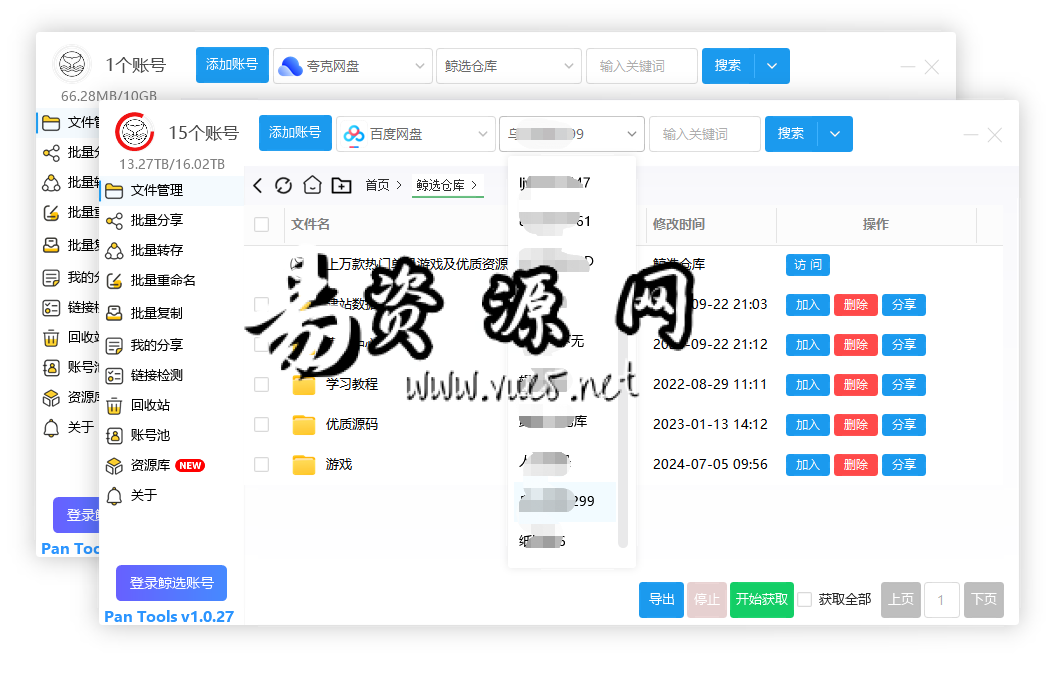
Task: Open the 百度网盘 drive type dropdown
Action: [416, 134]
